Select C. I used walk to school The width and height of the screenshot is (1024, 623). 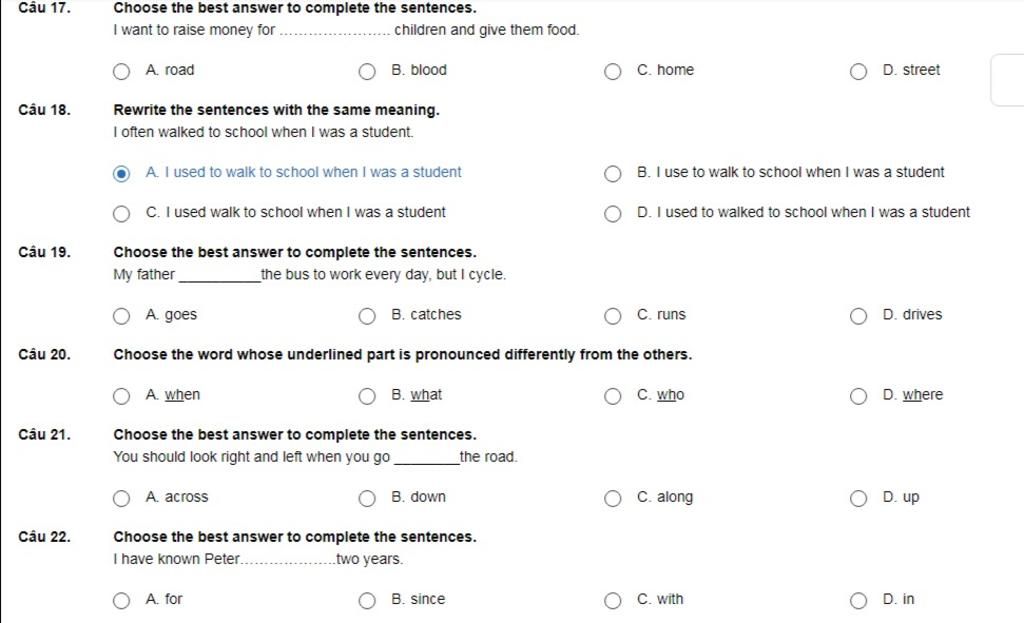pos(121,214)
